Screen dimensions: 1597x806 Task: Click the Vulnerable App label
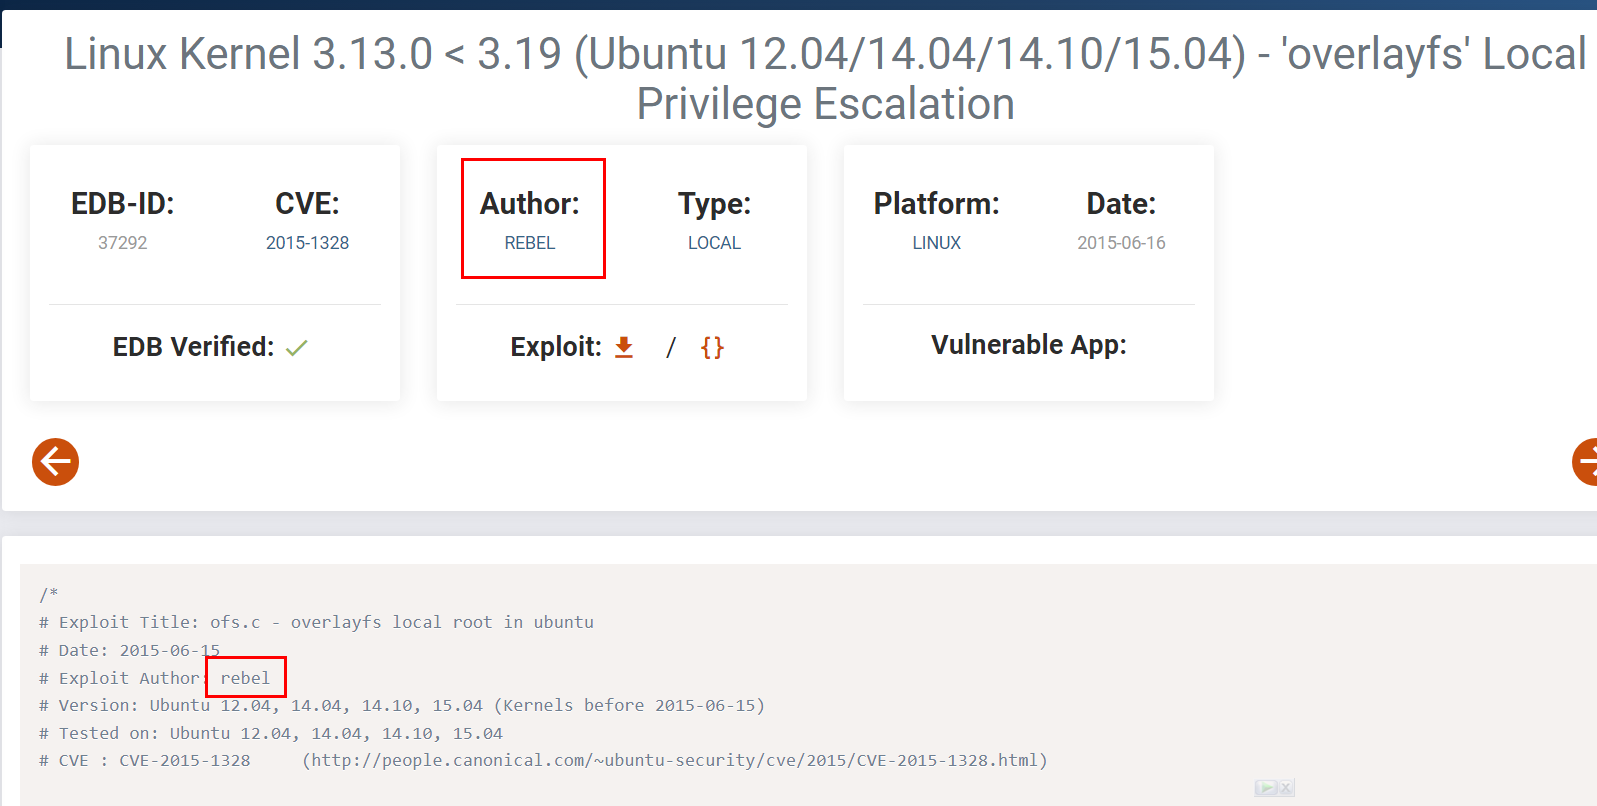pyautogui.click(x=1029, y=345)
